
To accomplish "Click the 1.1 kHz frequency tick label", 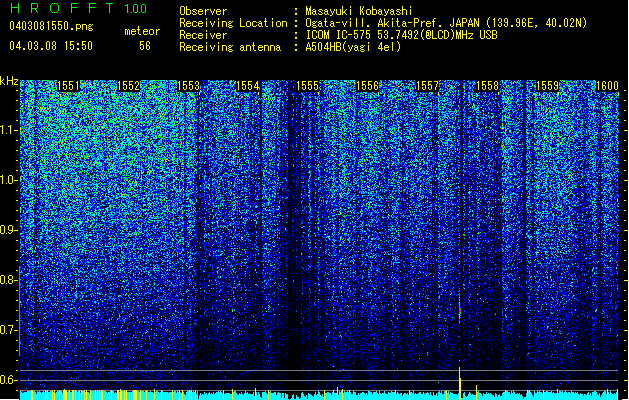I will click(8, 130).
